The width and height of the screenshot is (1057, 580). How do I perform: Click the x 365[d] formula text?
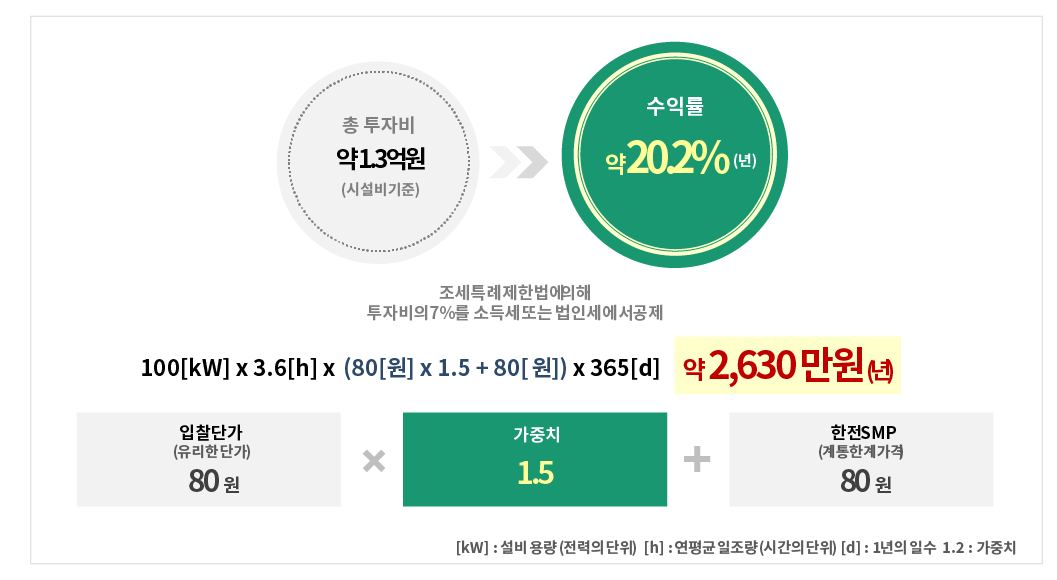click(616, 368)
